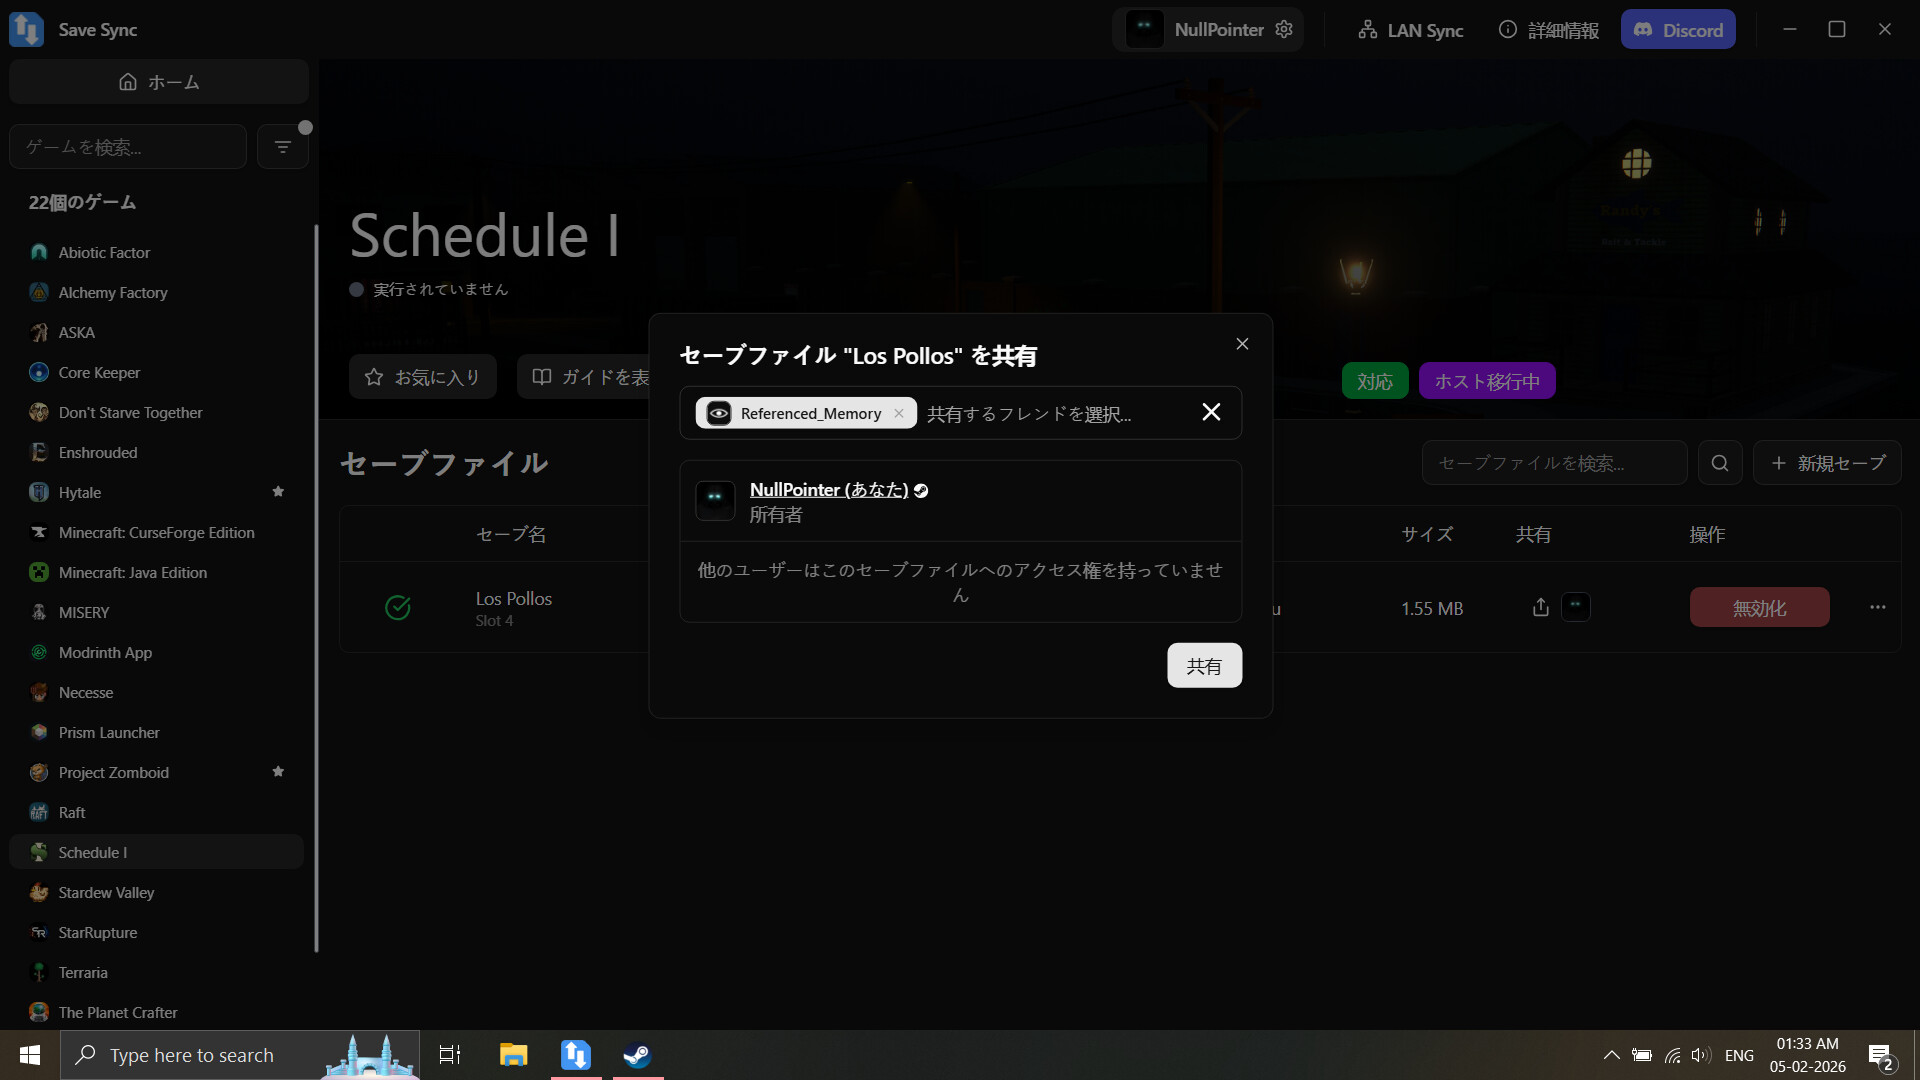Viewport: 1920px width, 1080px height.
Task: Click the Modrinth App icon
Action: [39, 652]
